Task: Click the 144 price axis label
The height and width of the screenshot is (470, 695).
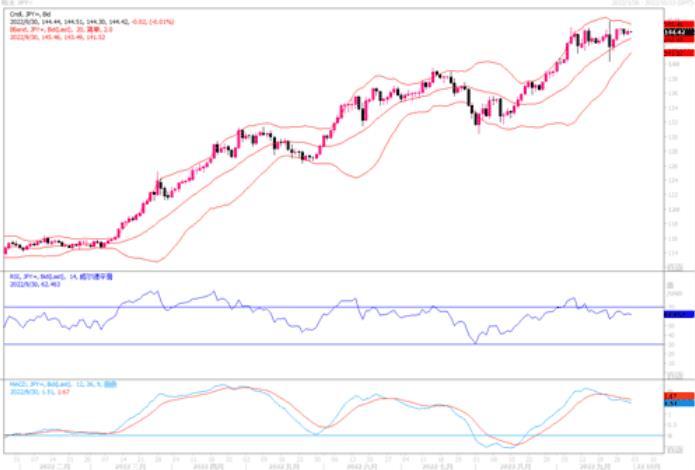Action: coord(673,64)
